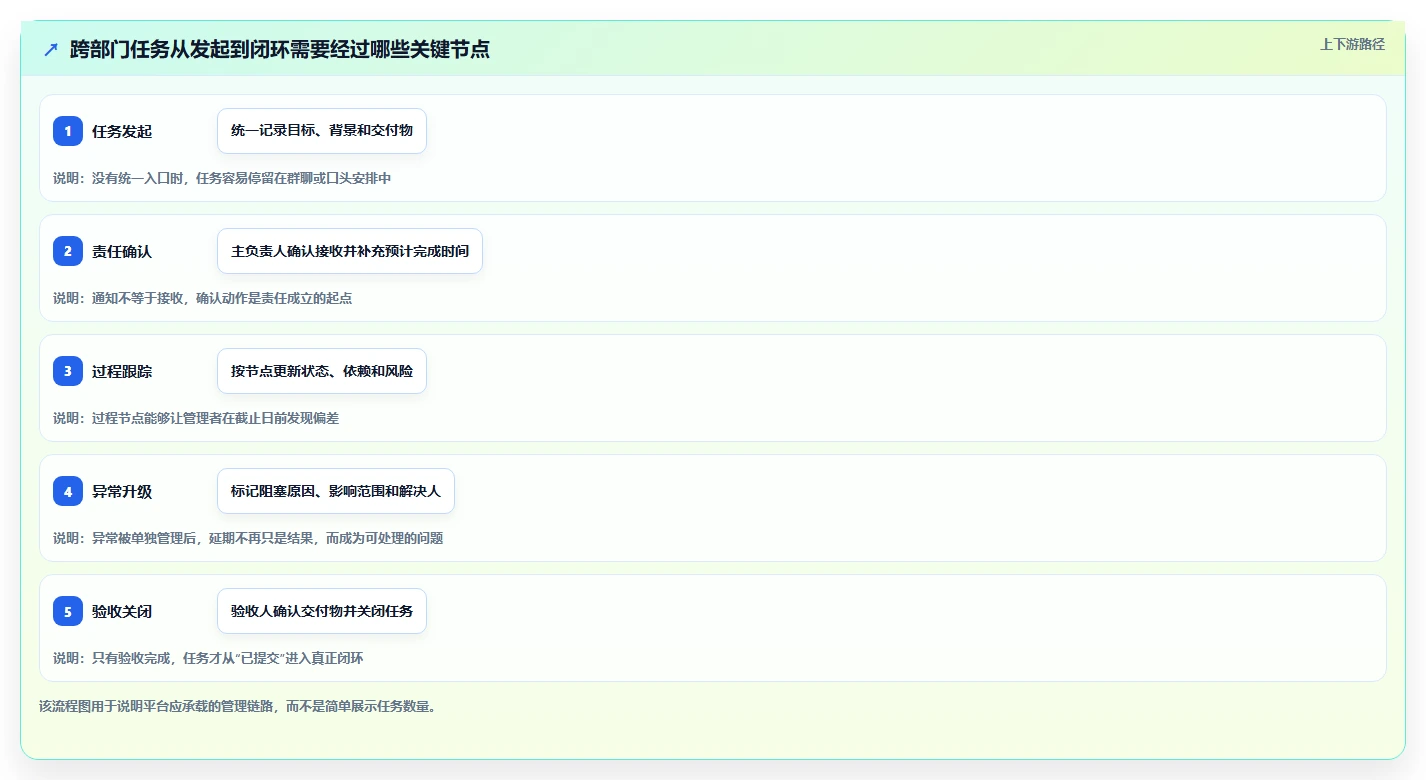
Task: Select the 主负责人确认接收并补充预计完成时间 chip
Action: [x=350, y=251]
